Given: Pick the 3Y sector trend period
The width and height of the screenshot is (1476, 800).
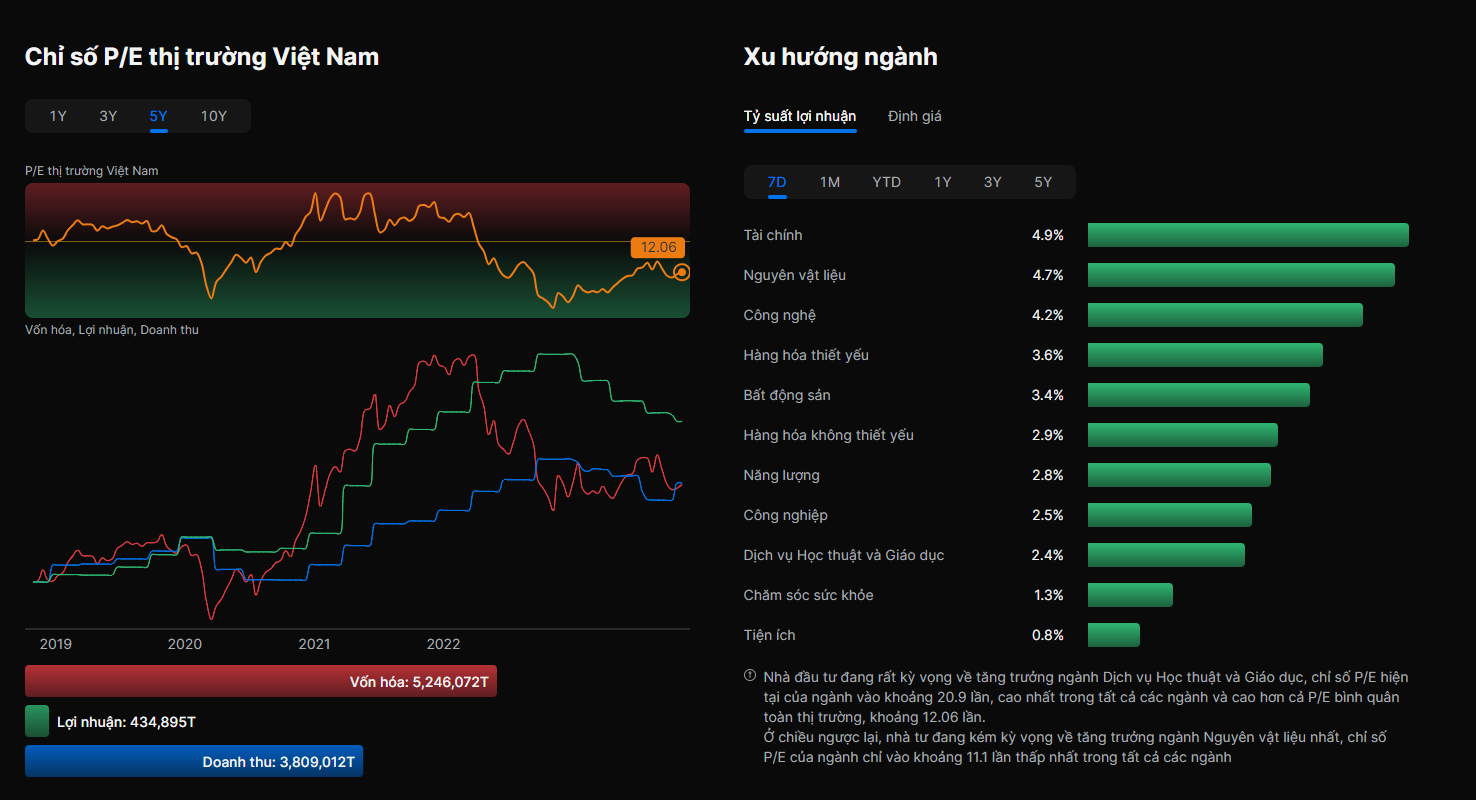Looking at the screenshot, I should click(x=992, y=182).
